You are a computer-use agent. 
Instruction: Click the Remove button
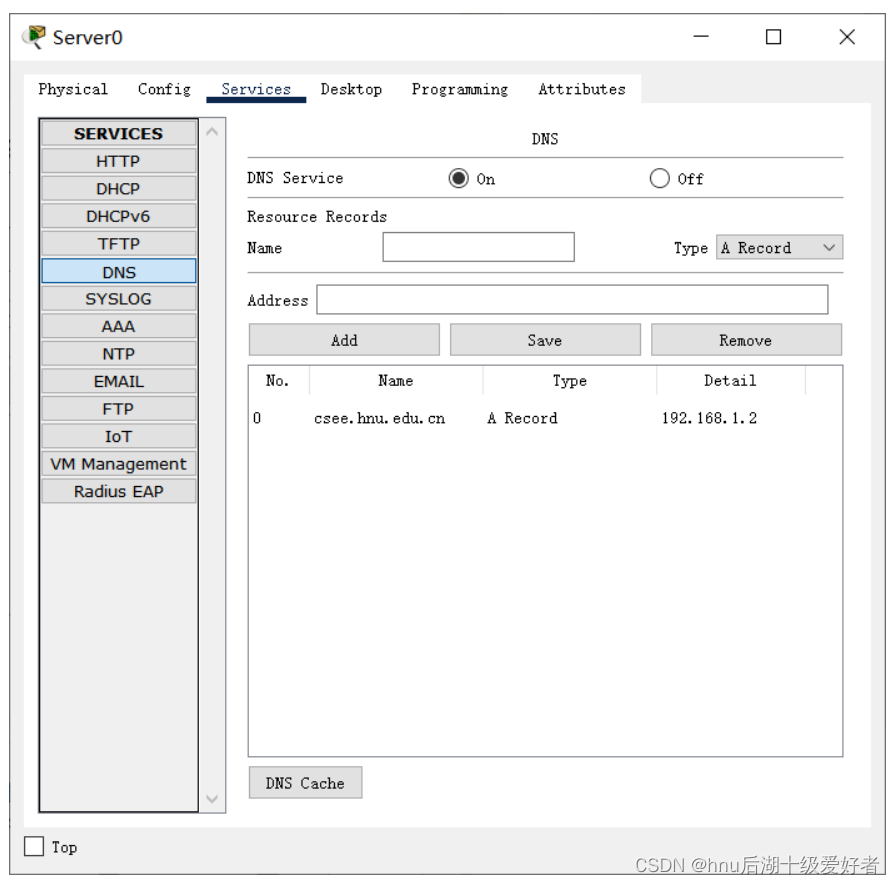click(x=746, y=340)
